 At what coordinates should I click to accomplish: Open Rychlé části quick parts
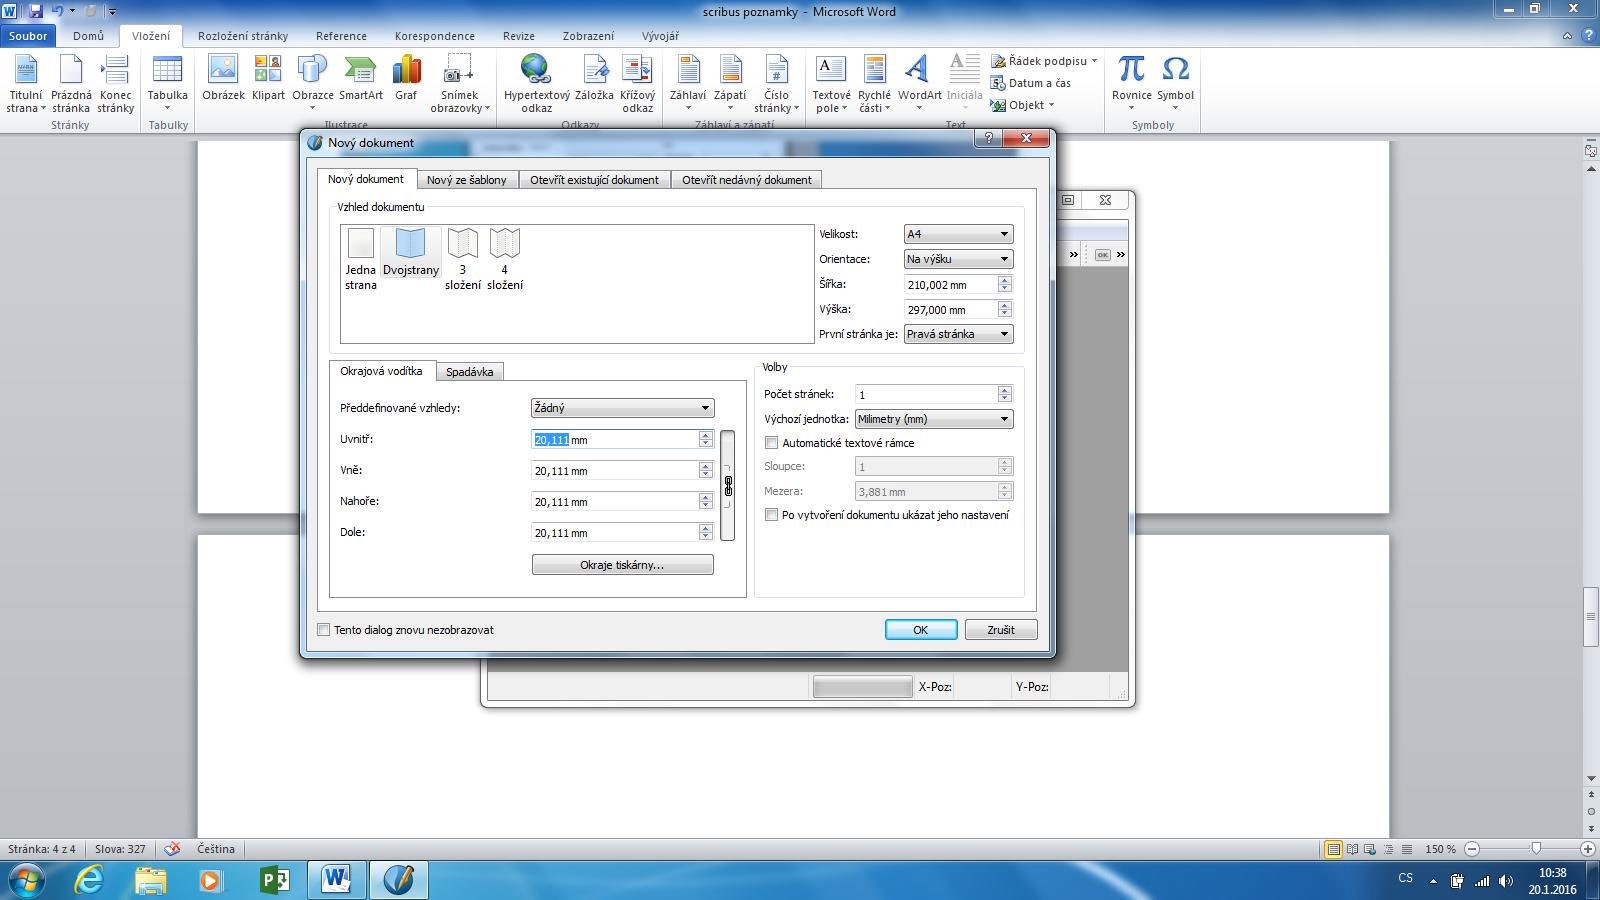point(874,85)
